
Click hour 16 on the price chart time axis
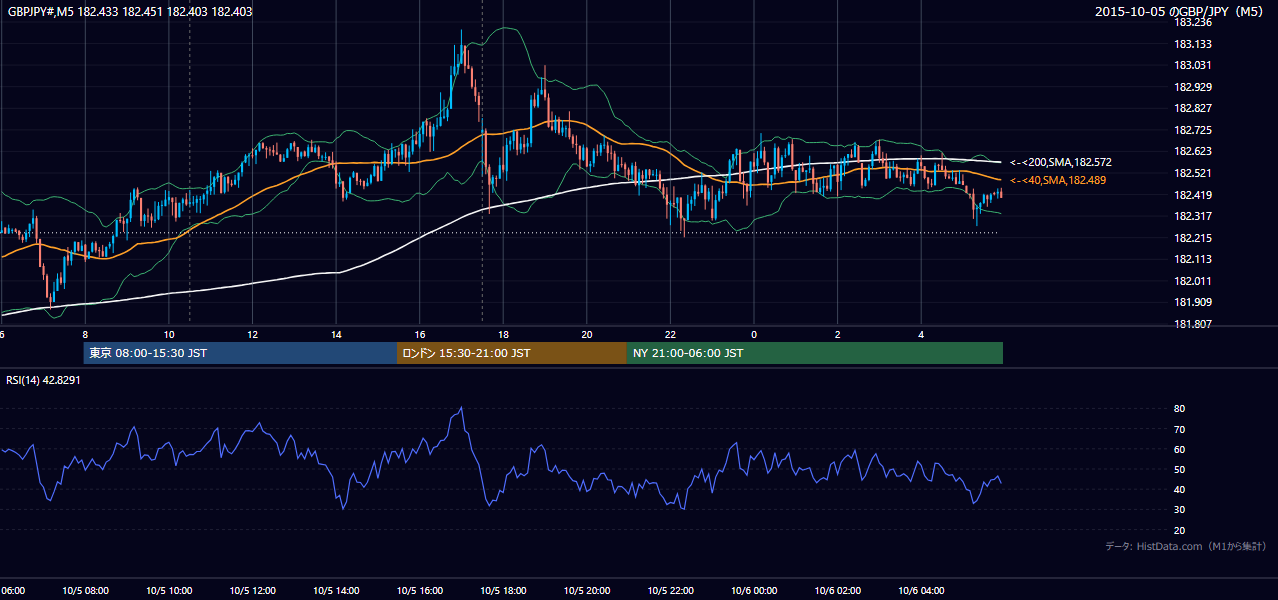click(x=420, y=334)
